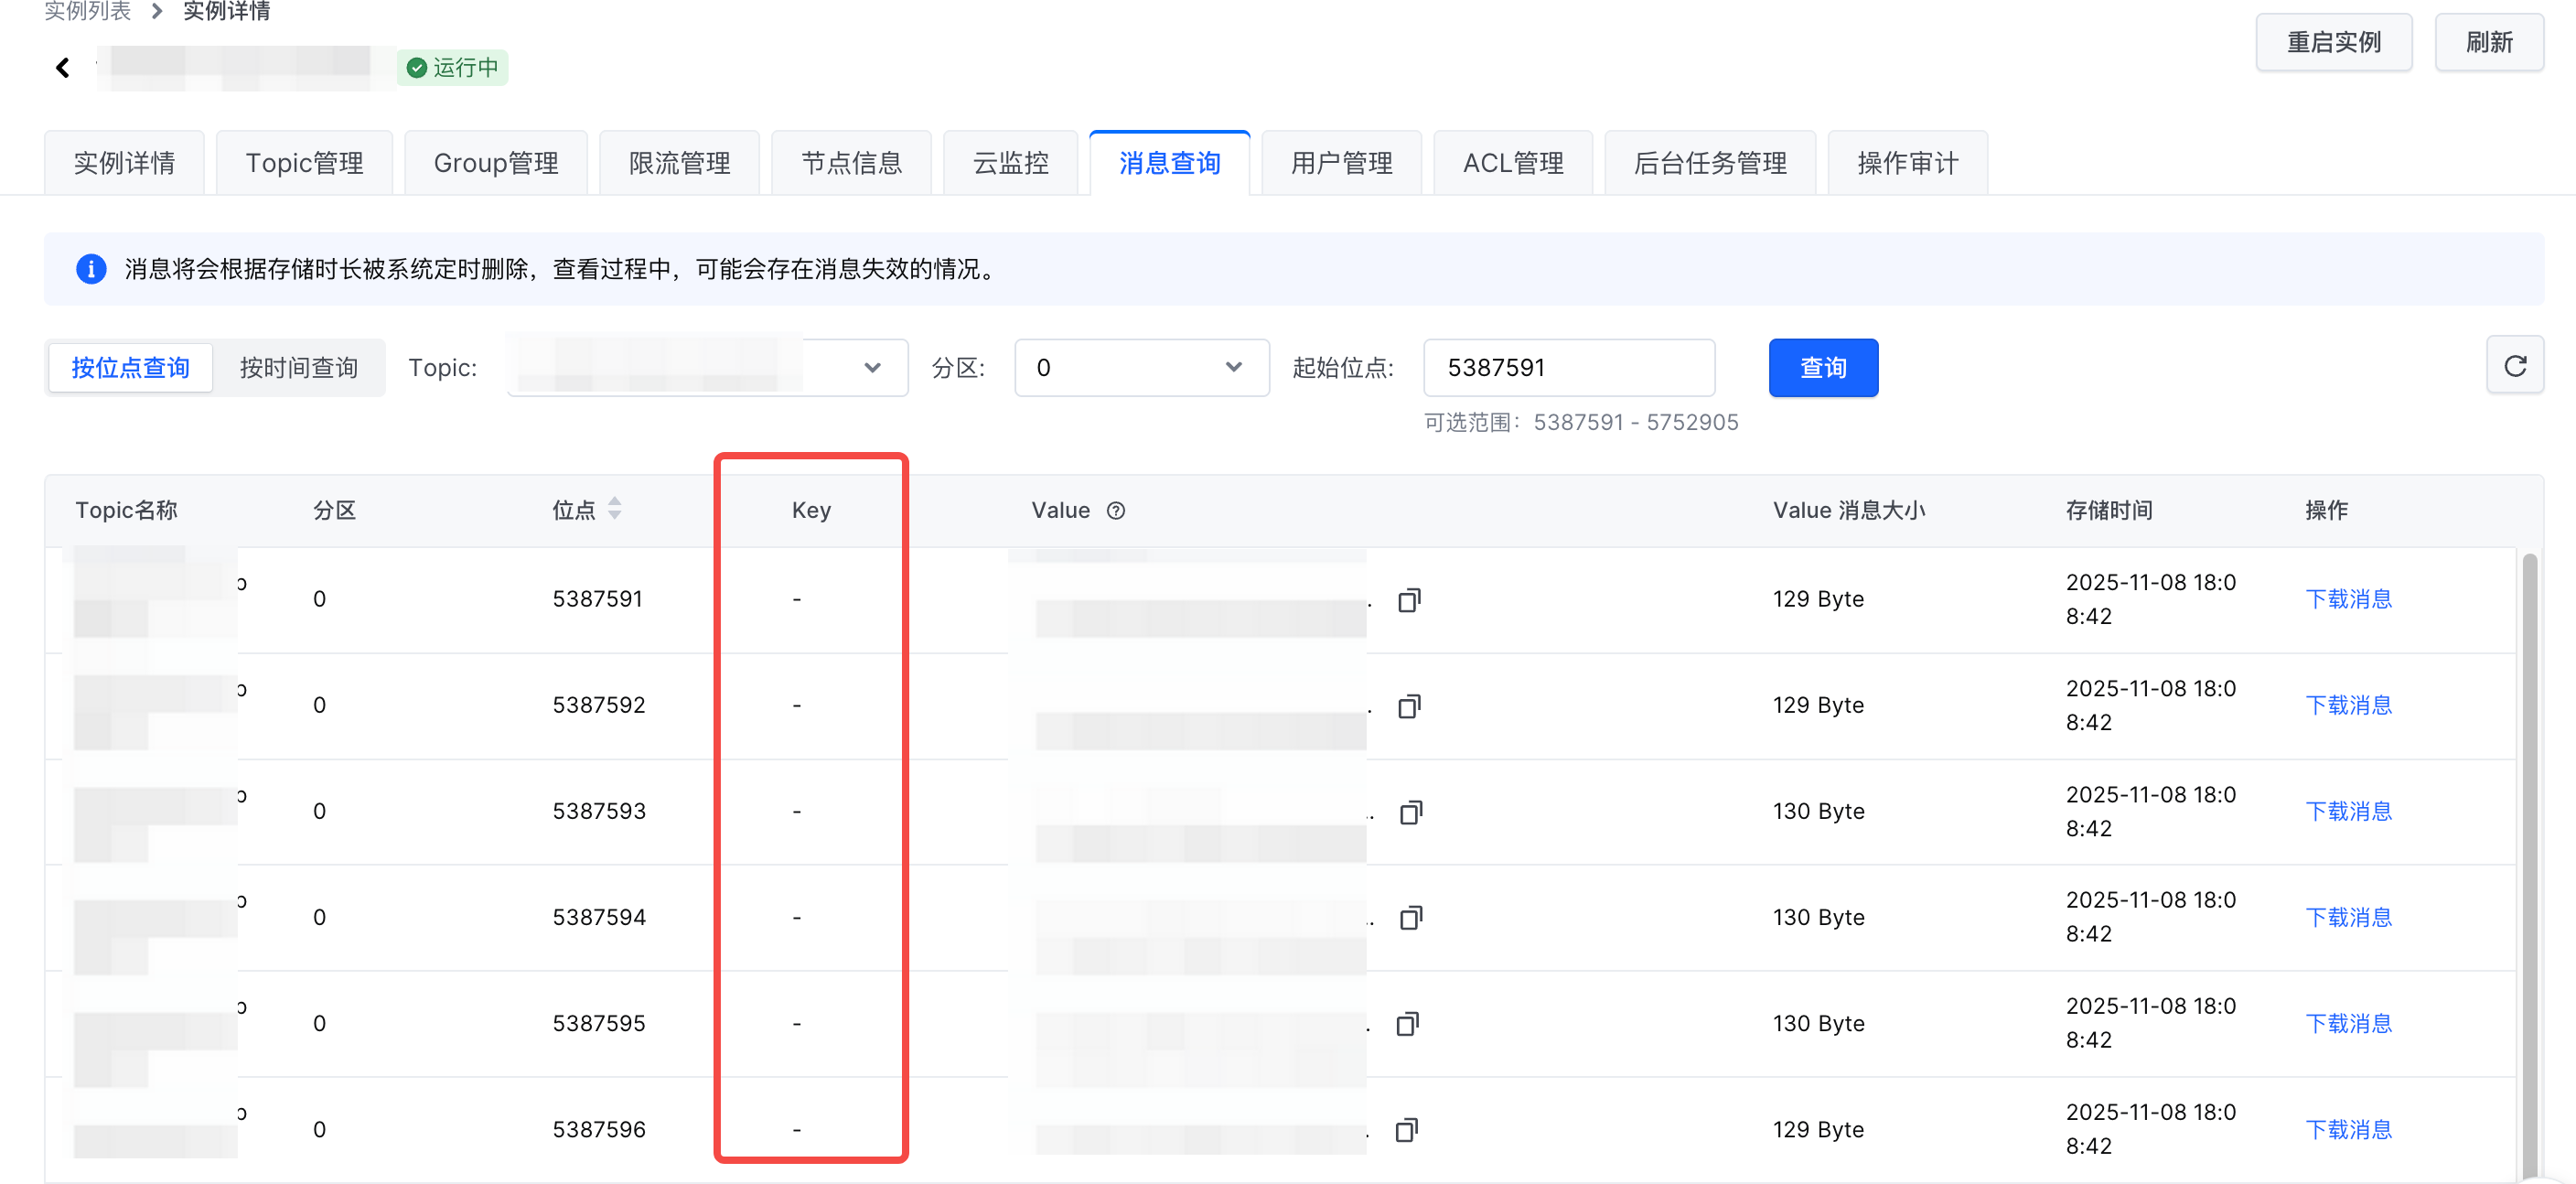Copy the Value of offset 5387592
Image resolution: width=2576 pixels, height=1184 pixels.
pos(1409,706)
